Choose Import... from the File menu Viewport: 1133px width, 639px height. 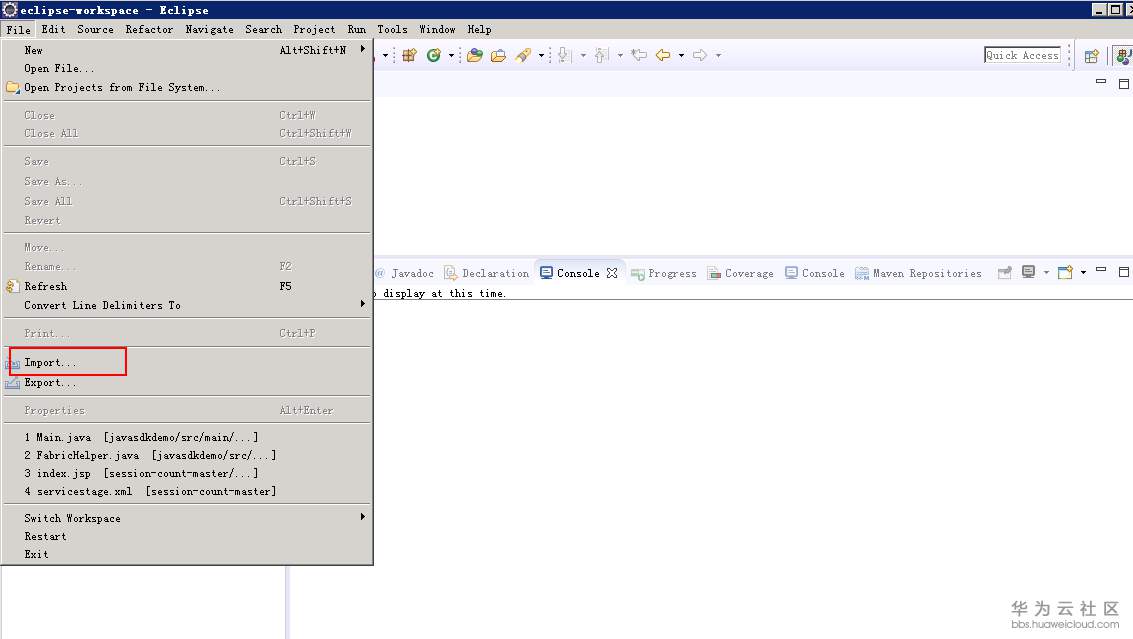pyautogui.click(x=187, y=362)
